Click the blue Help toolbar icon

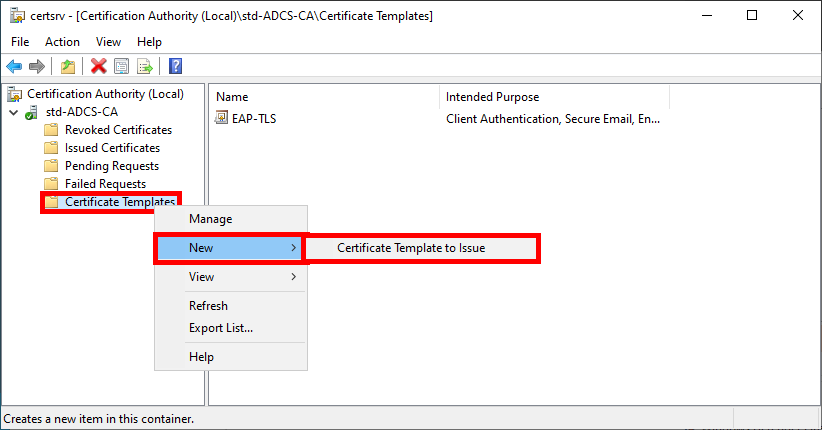coord(176,66)
